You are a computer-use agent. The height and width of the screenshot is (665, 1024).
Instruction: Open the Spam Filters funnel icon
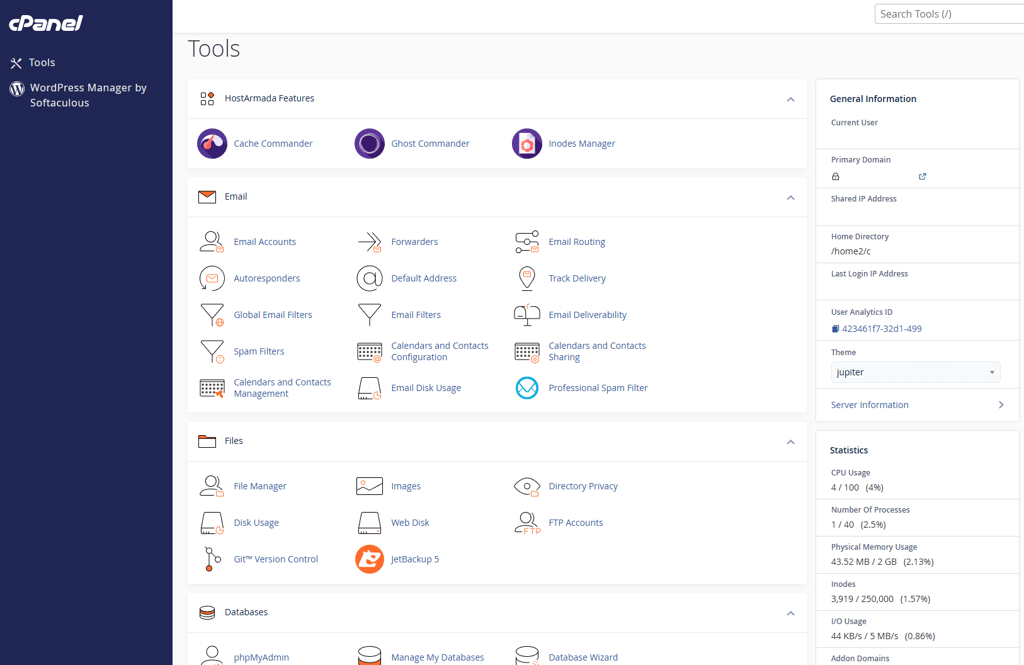[212, 351]
